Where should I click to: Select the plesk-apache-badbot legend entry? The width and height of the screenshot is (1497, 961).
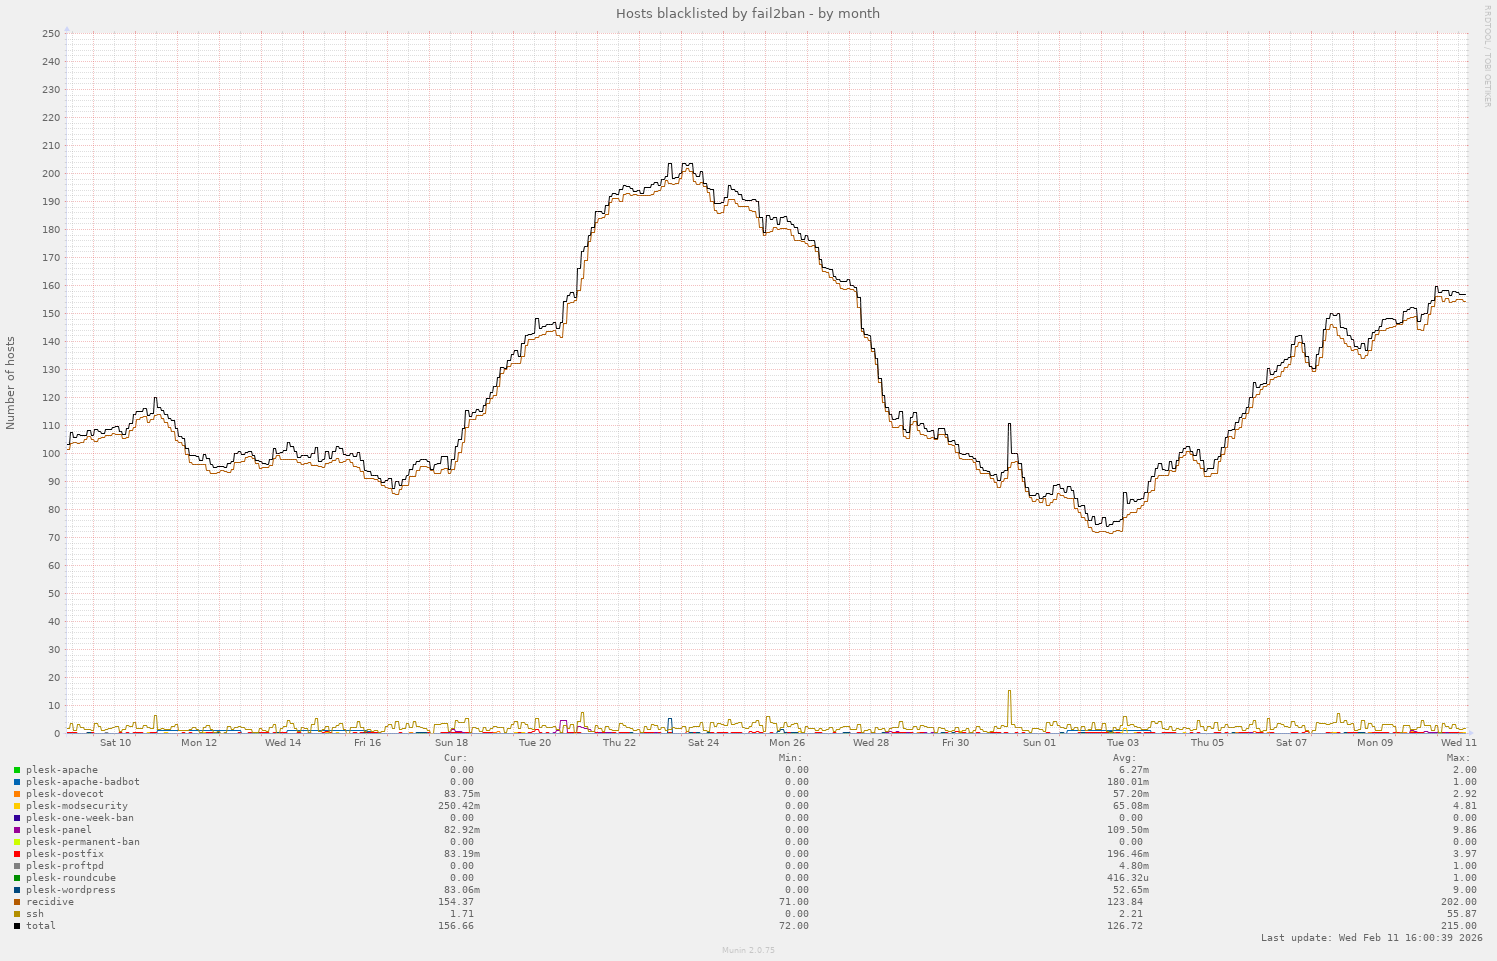[82, 782]
